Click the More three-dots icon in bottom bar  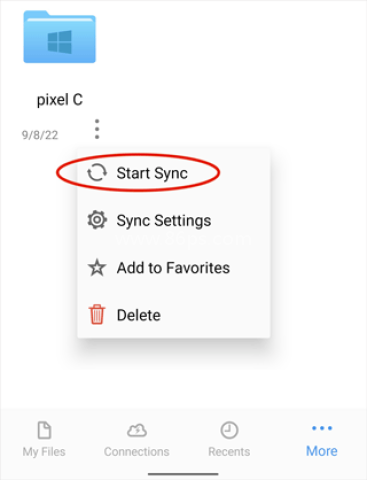coord(322,428)
